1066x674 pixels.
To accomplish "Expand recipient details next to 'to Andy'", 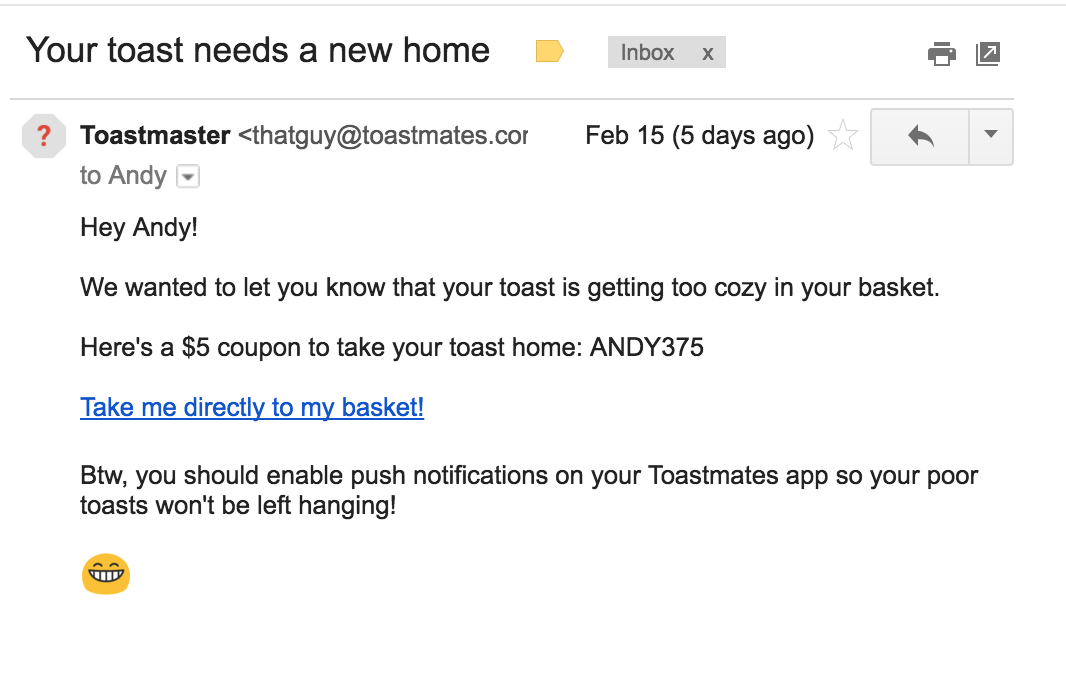I will (x=188, y=176).
